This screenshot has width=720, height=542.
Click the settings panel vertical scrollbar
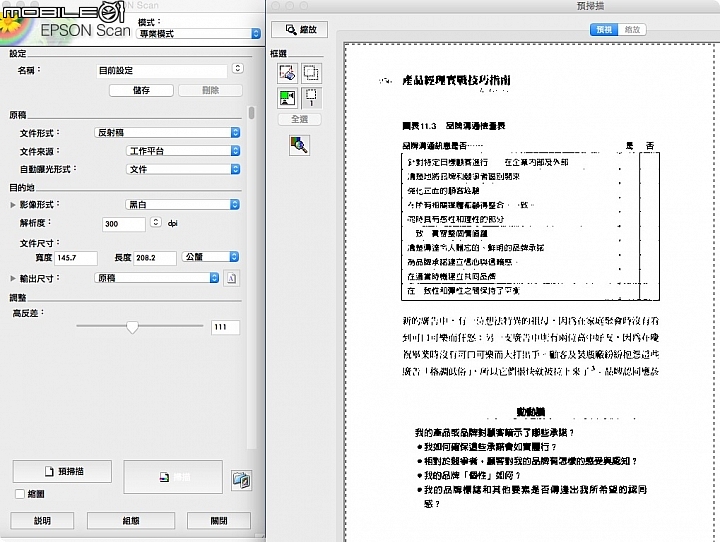point(251,277)
